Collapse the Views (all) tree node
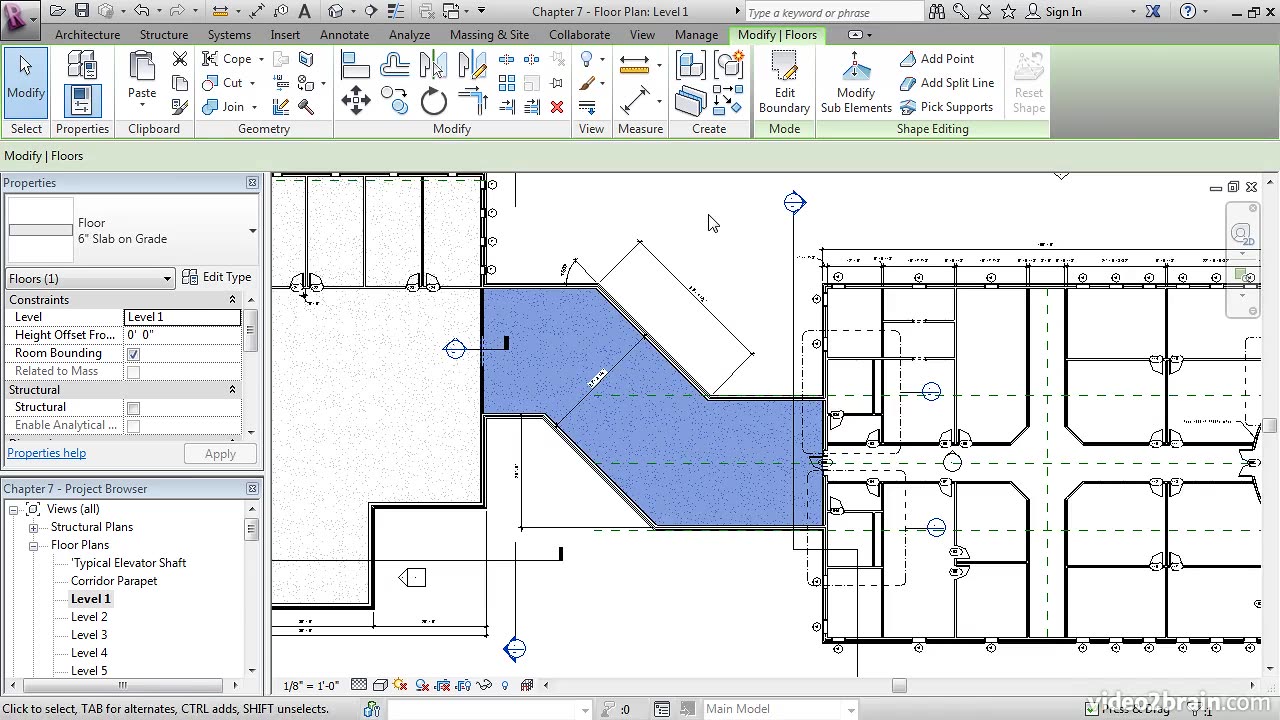 coord(13,510)
